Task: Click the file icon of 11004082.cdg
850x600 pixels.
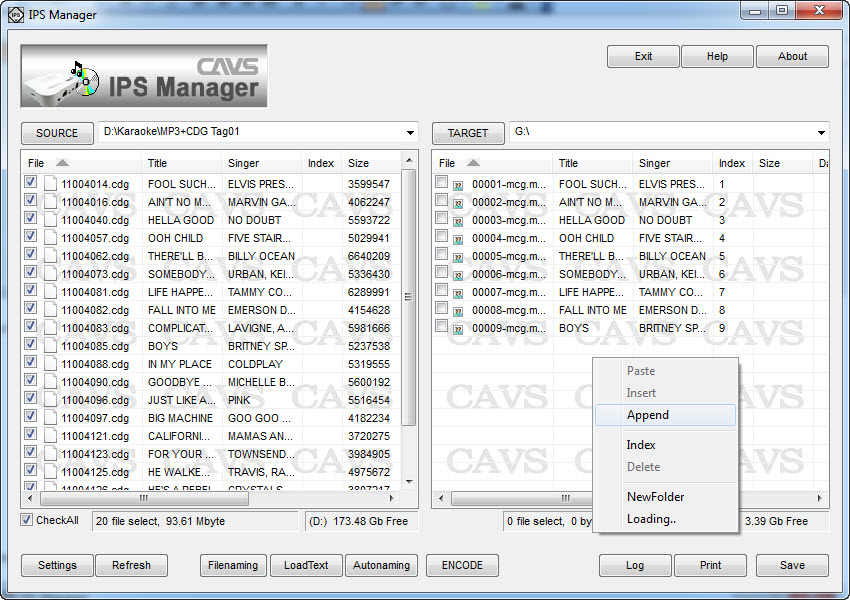Action: coord(50,310)
